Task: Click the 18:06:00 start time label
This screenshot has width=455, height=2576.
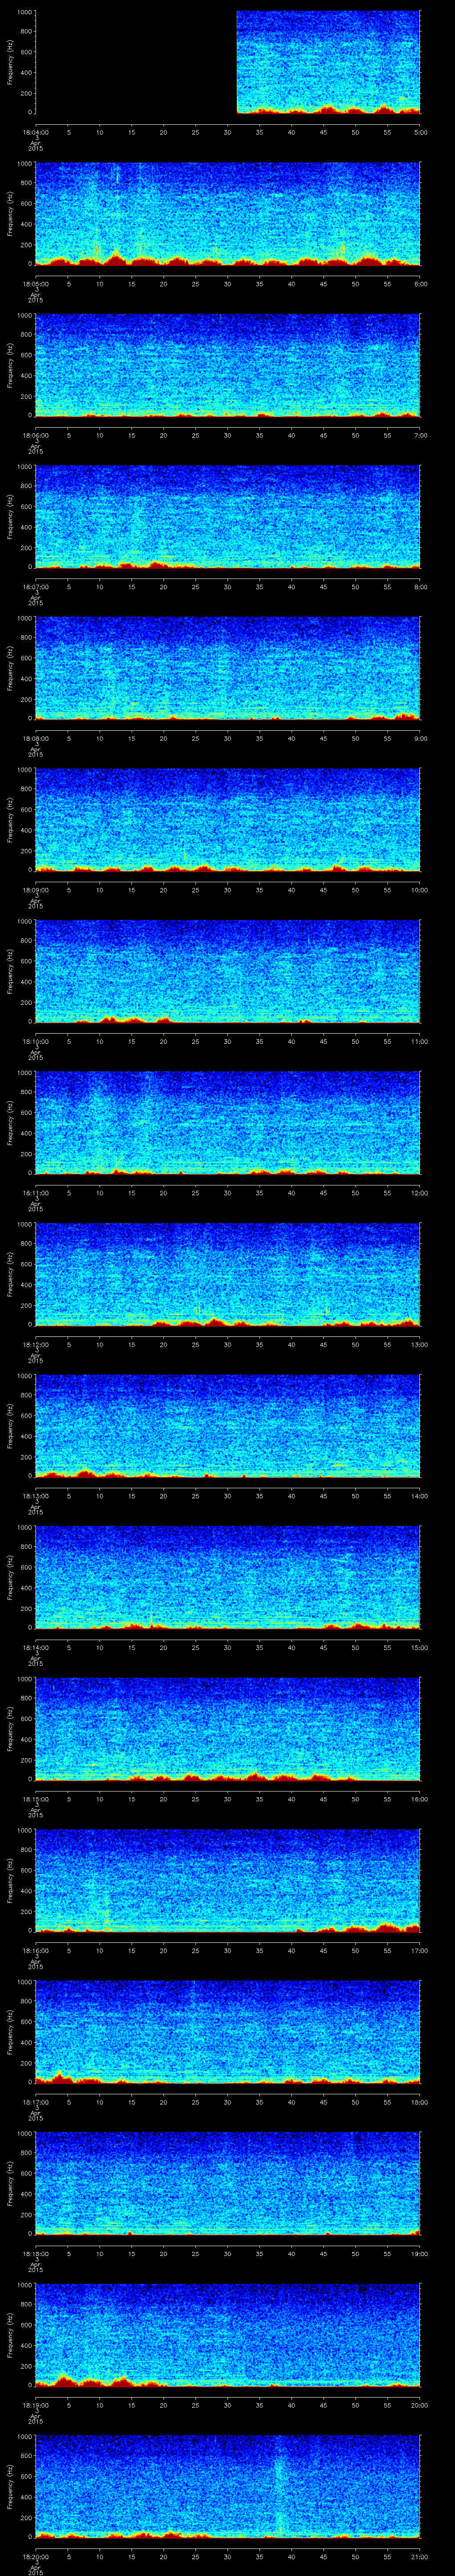Action: click(x=35, y=435)
